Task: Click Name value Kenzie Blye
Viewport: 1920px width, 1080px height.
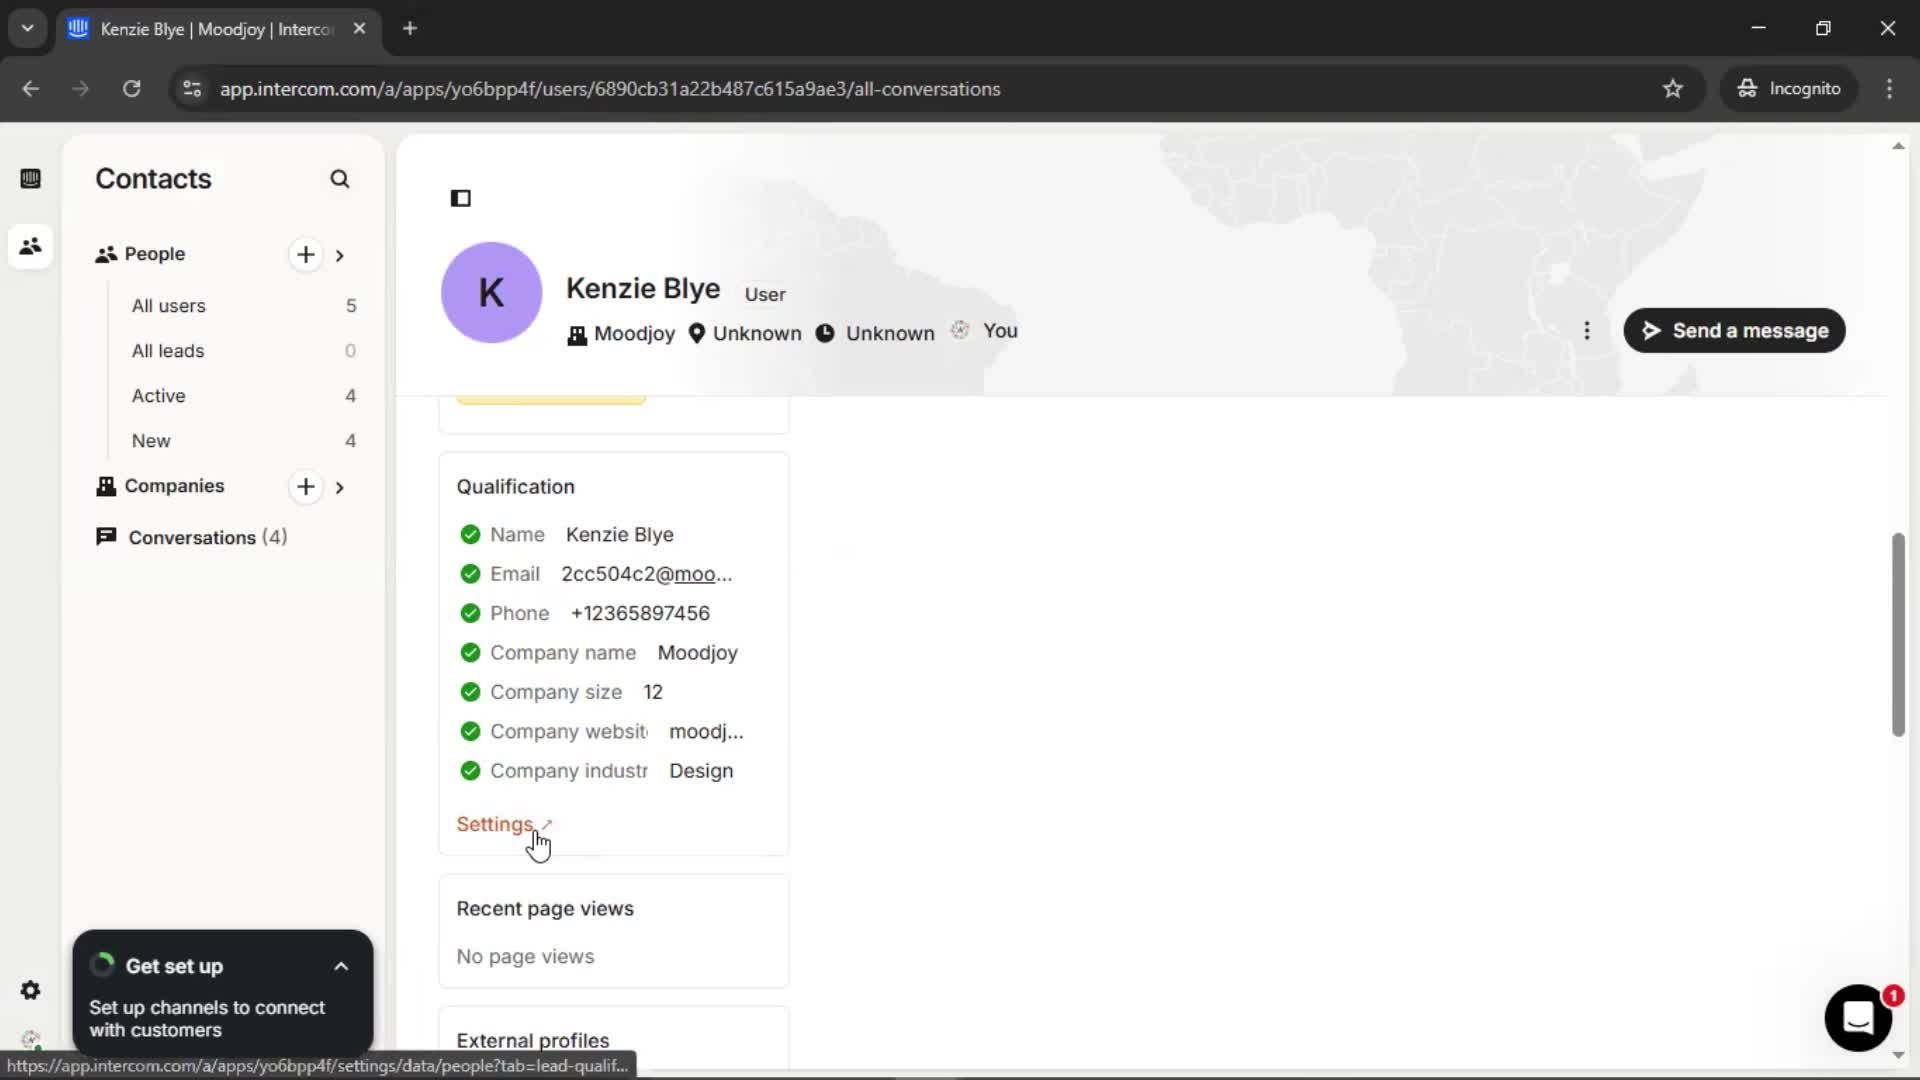Action: 619,535
